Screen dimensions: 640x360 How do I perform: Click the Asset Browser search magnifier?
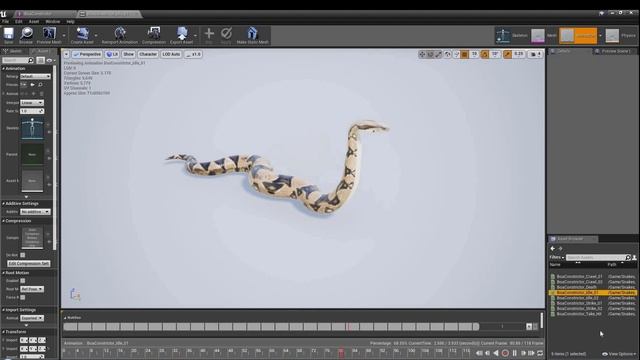coord(628,258)
